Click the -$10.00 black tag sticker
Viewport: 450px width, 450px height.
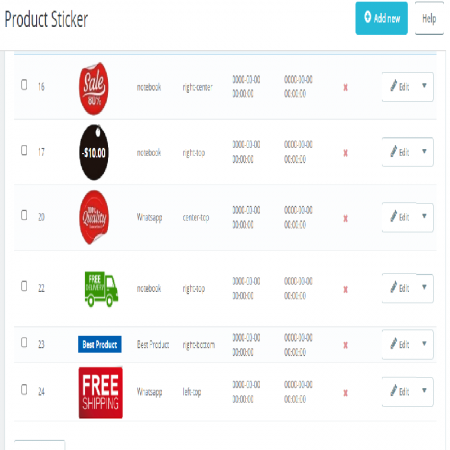pos(94,152)
